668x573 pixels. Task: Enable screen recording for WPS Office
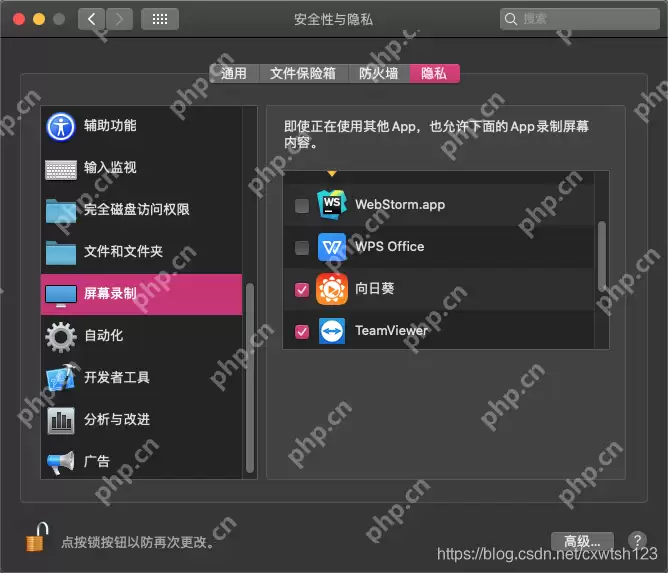(302, 247)
